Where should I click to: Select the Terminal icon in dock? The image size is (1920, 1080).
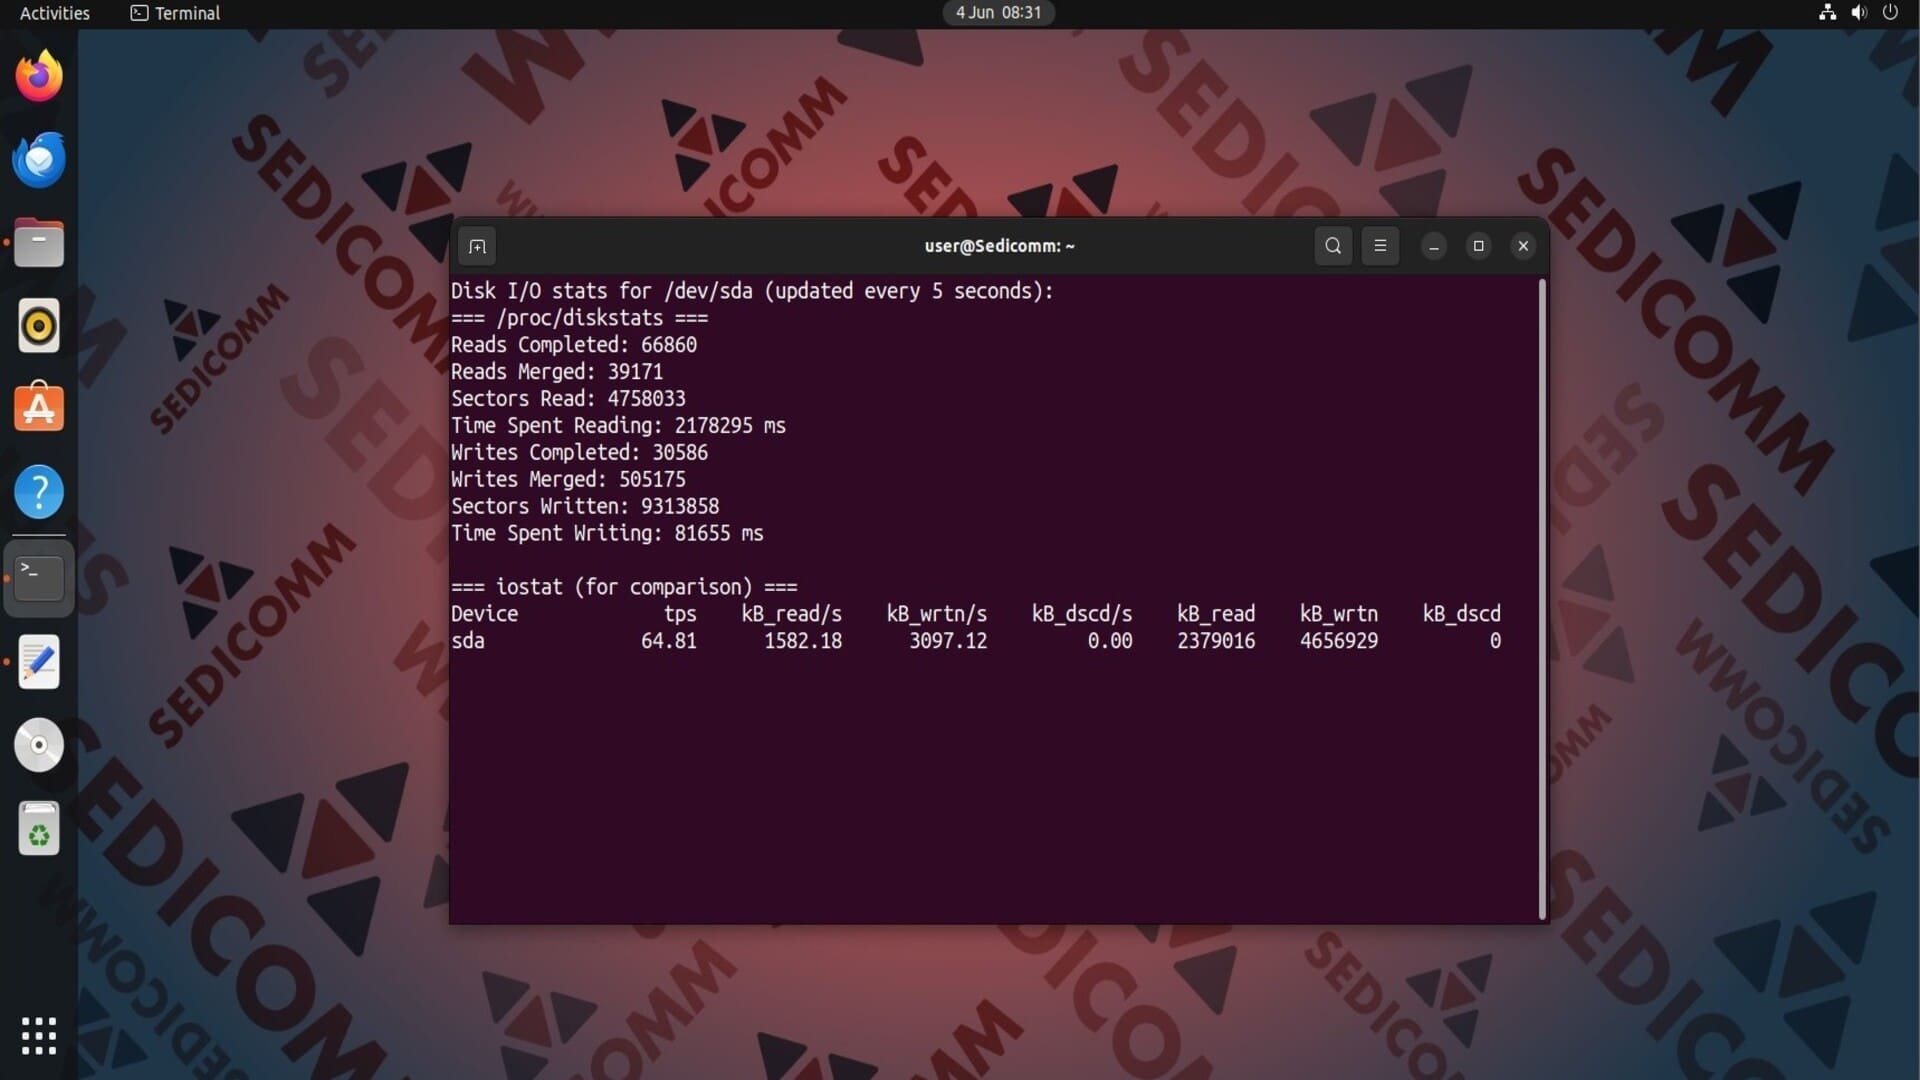(x=39, y=577)
